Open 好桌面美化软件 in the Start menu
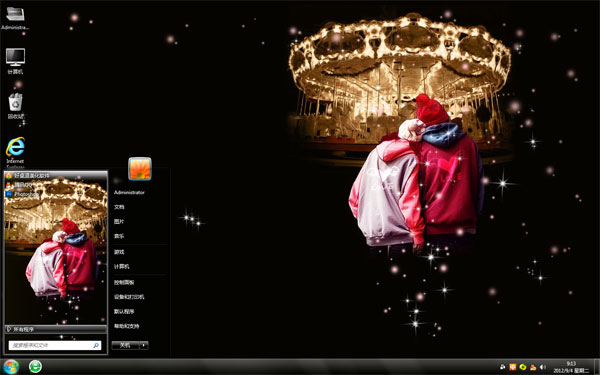This screenshot has width=600, height=375. (x=28, y=176)
